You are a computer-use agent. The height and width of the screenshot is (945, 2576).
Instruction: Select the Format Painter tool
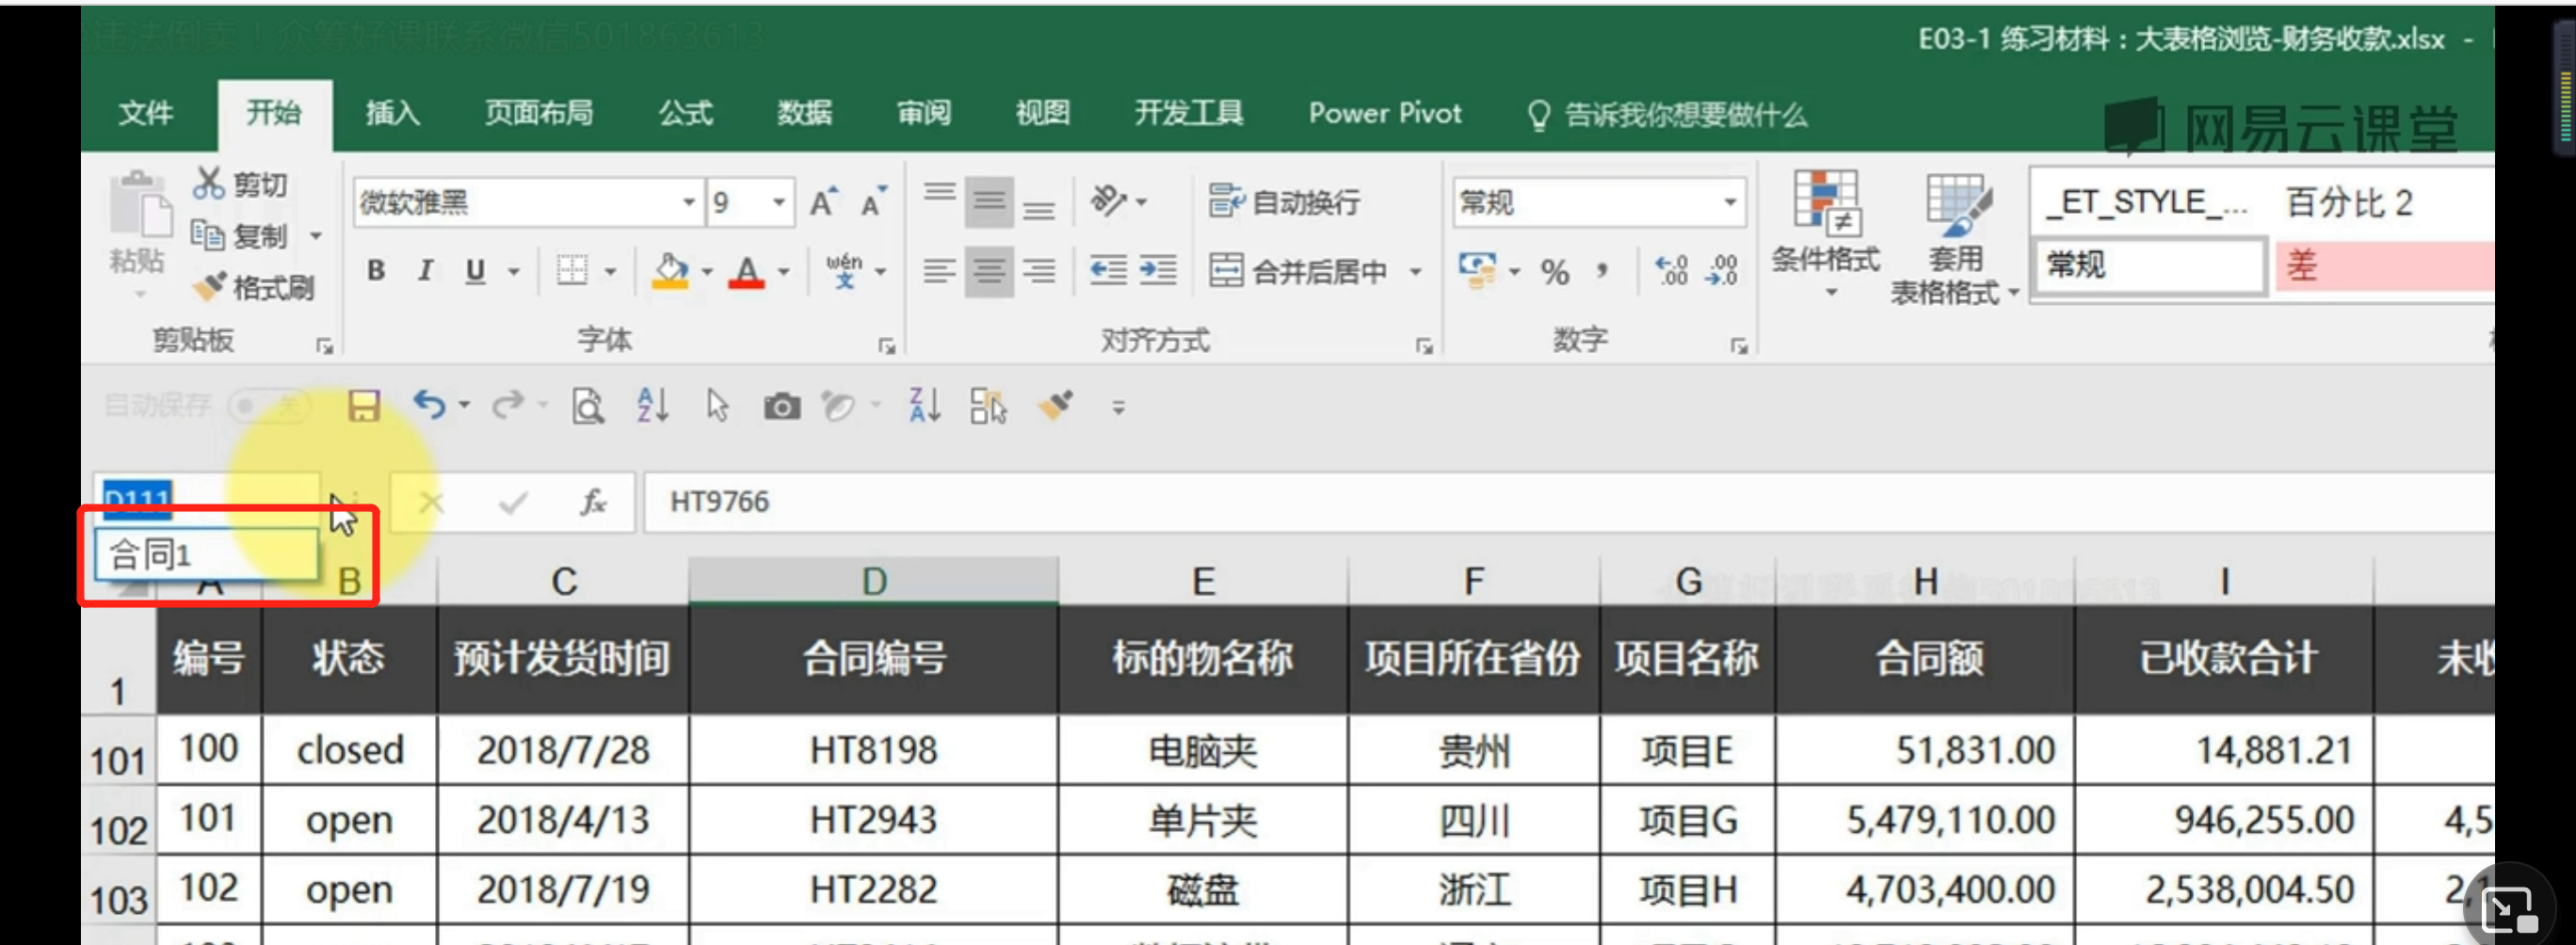[253, 286]
